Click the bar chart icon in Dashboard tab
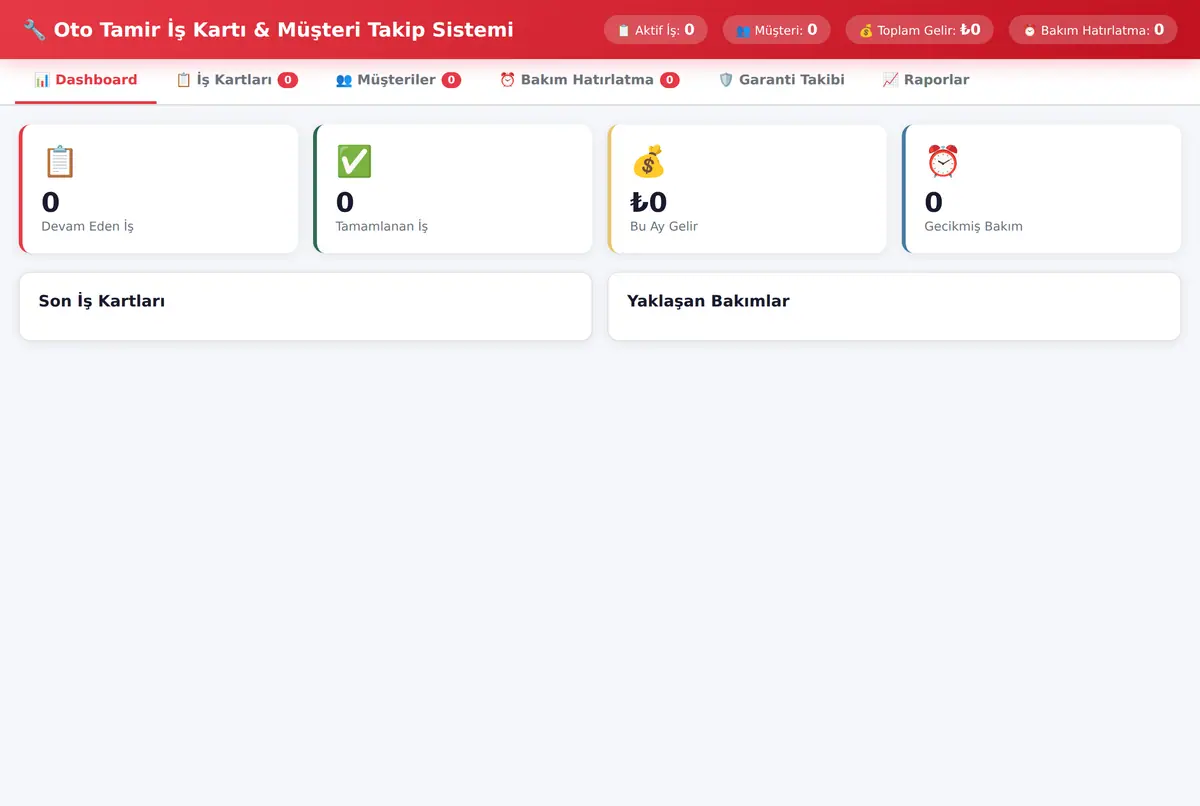This screenshot has width=1200, height=806. (x=42, y=80)
